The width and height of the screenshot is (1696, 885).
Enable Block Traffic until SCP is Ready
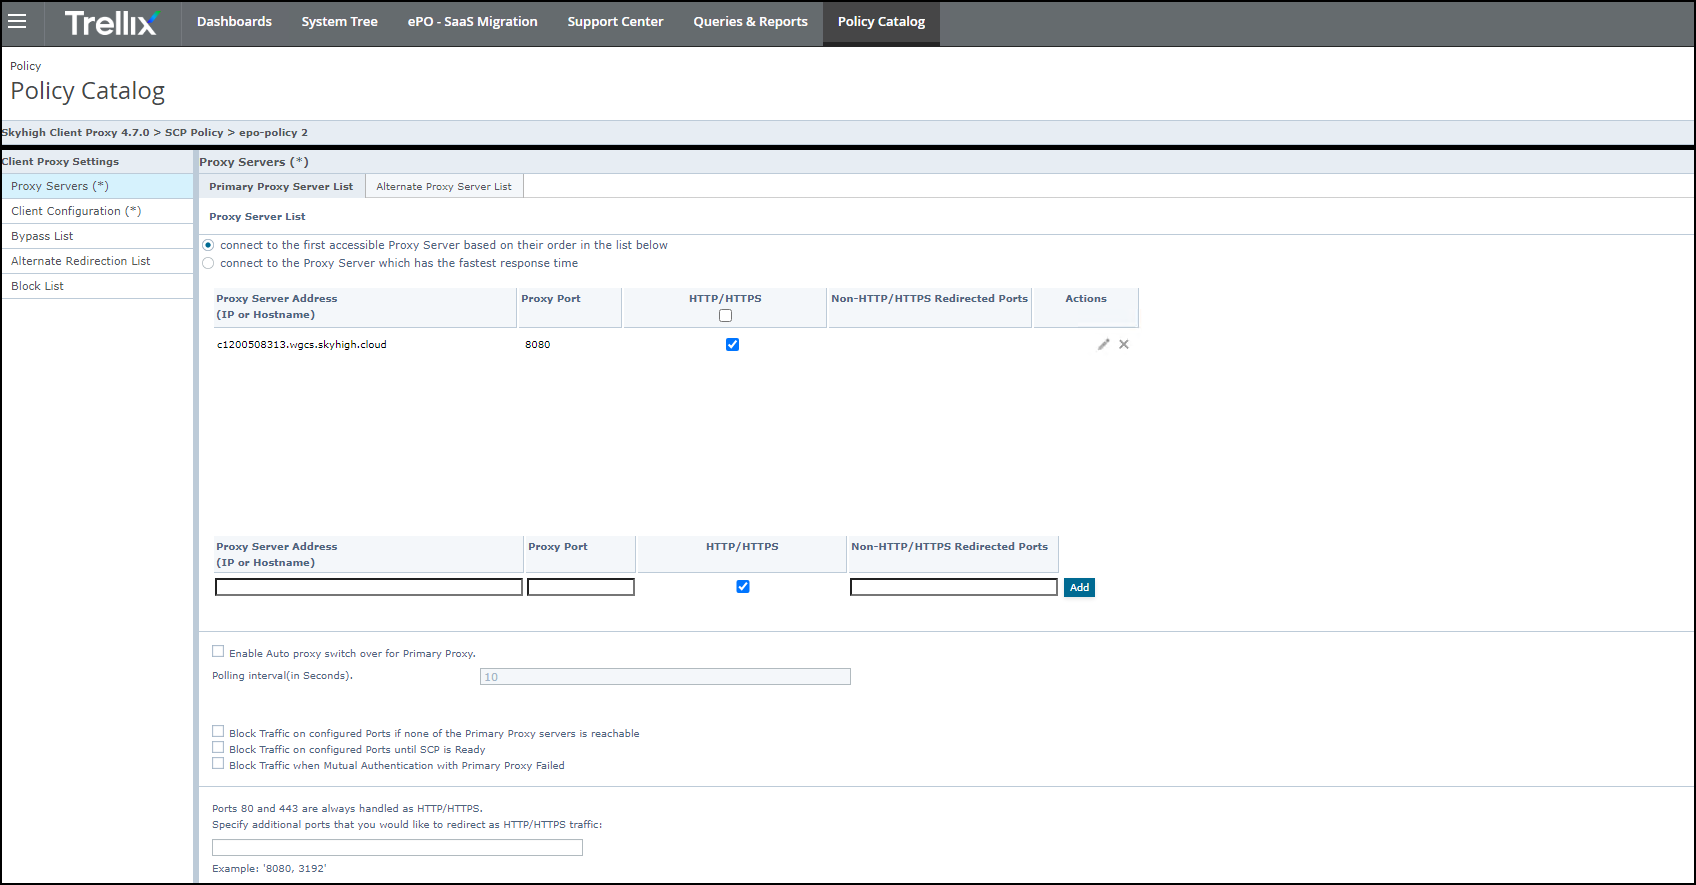pos(218,748)
